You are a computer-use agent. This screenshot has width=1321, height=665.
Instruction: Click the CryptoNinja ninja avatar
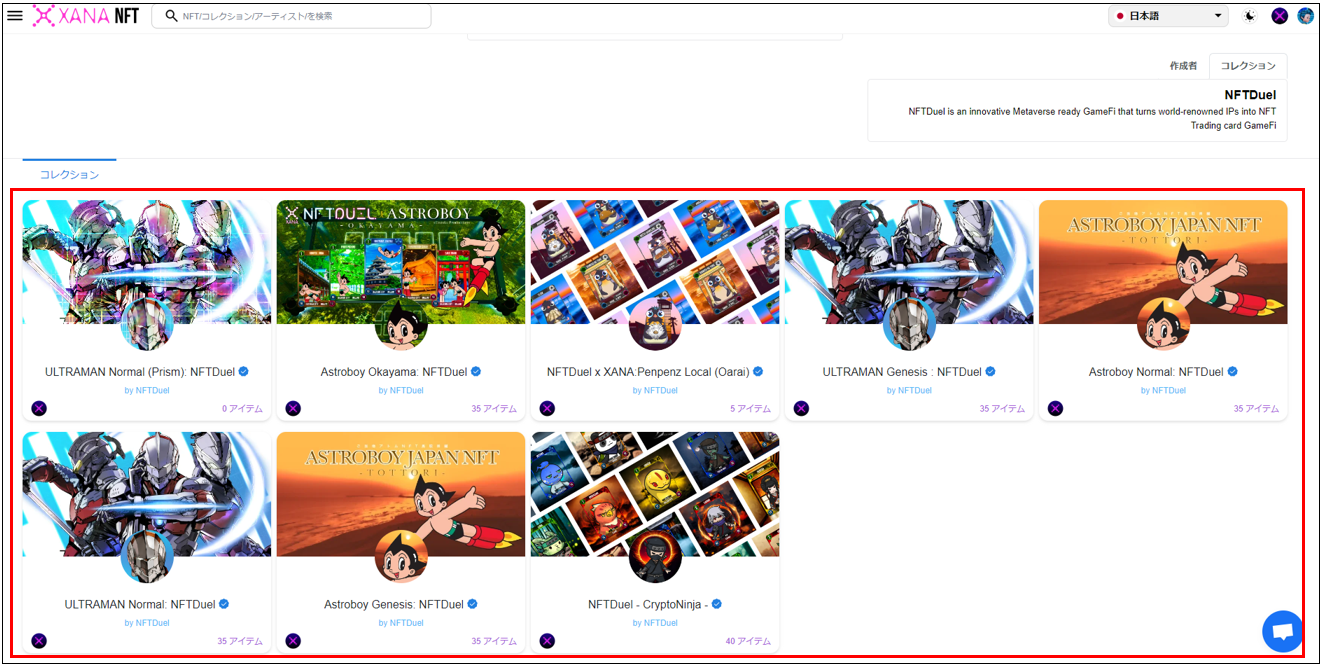(655, 556)
